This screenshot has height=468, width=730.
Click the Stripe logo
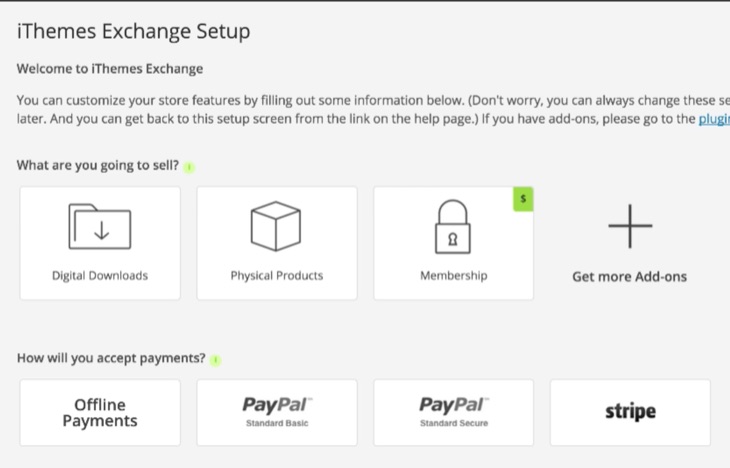pyautogui.click(x=630, y=412)
